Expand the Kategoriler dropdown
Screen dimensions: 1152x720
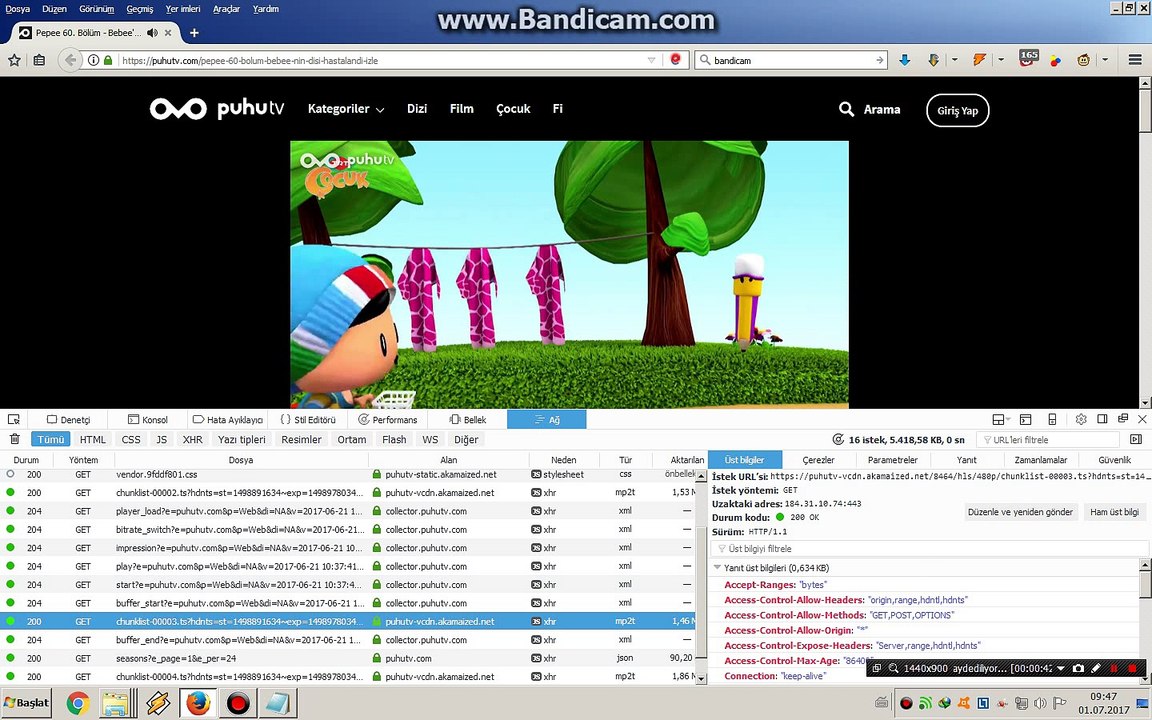(x=346, y=109)
